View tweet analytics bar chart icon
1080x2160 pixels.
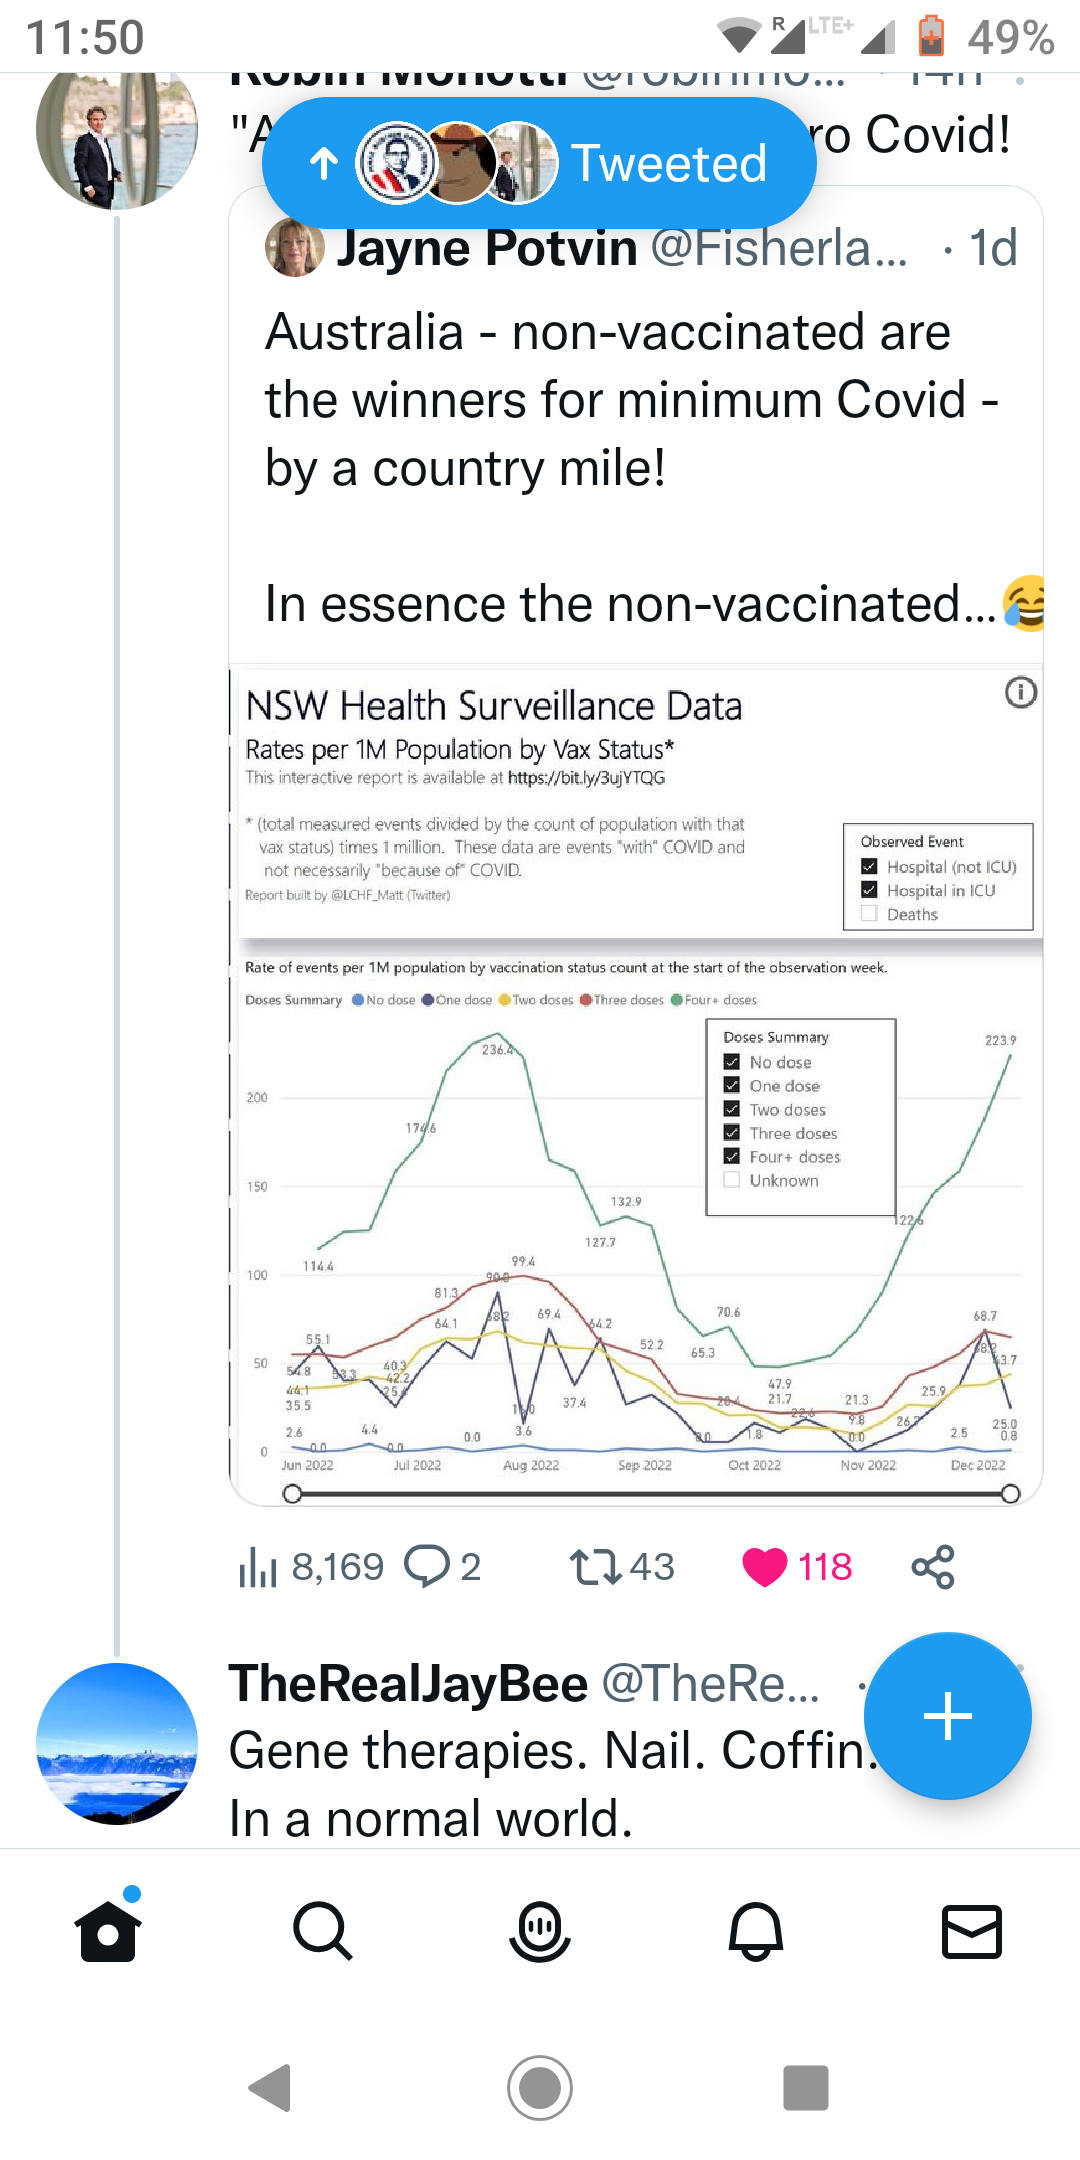pos(258,1566)
